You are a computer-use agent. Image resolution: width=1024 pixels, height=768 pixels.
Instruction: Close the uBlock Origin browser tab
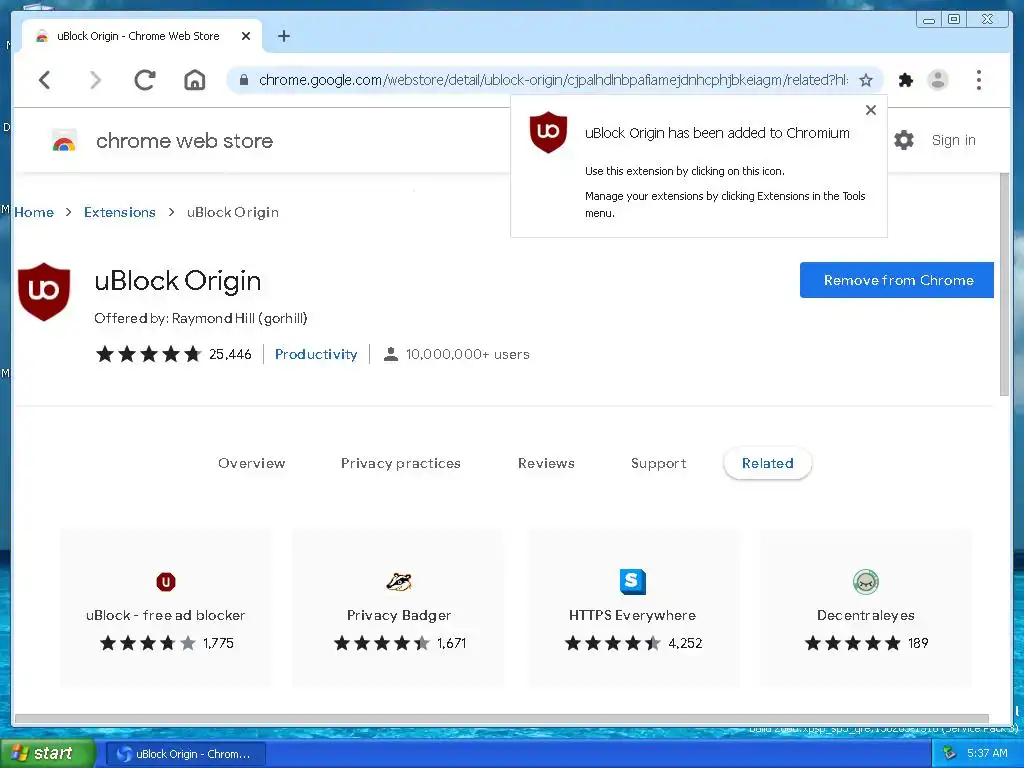246,37
